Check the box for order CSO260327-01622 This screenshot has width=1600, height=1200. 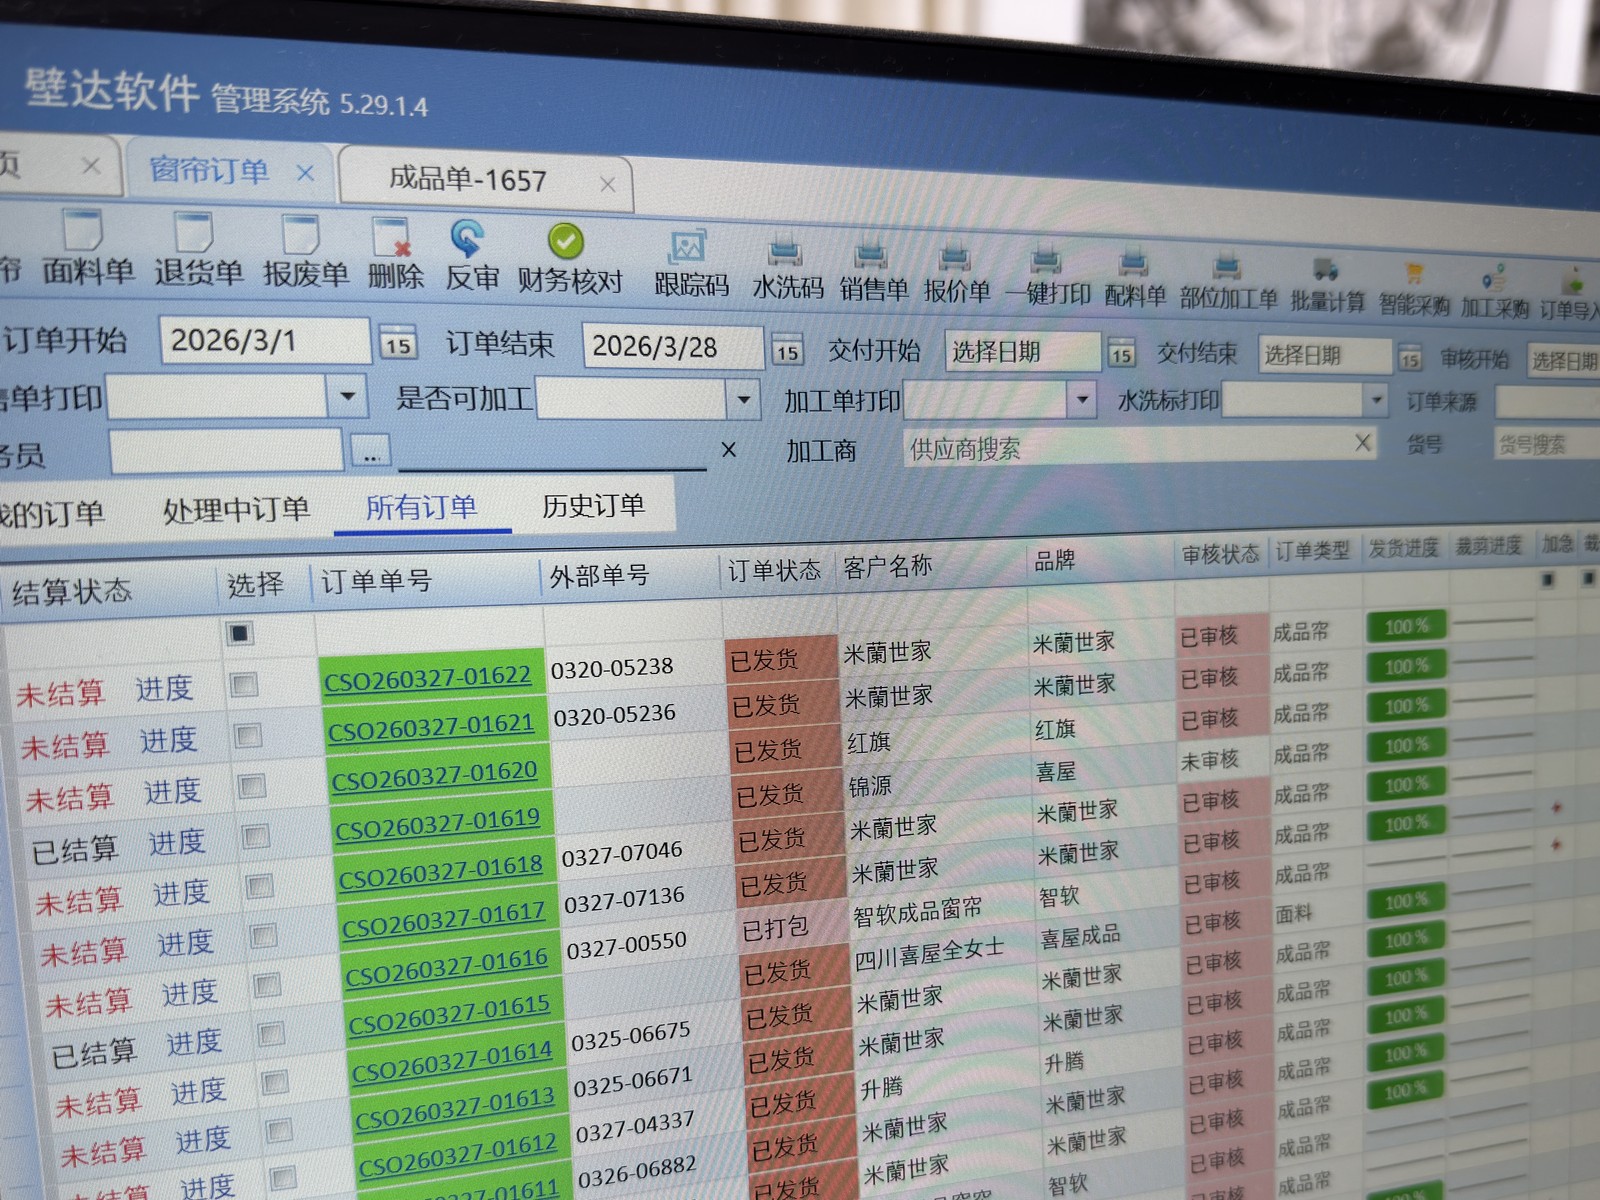[x=243, y=685]
